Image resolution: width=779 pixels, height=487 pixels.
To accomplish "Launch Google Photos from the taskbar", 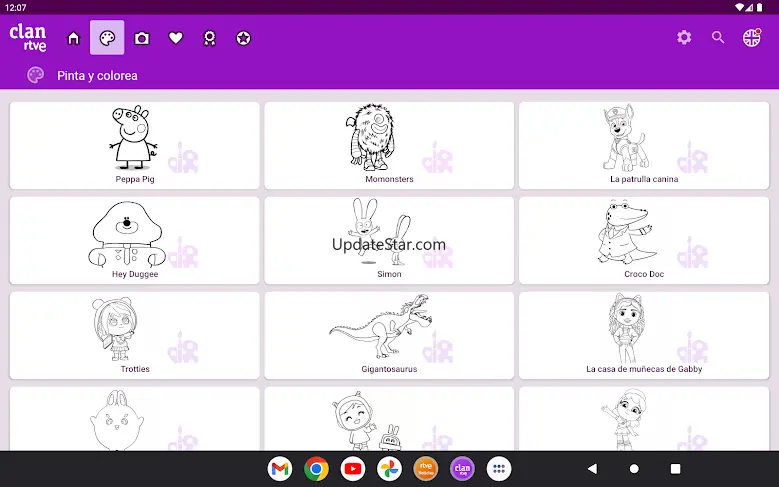I will click(x=389, y=469).
